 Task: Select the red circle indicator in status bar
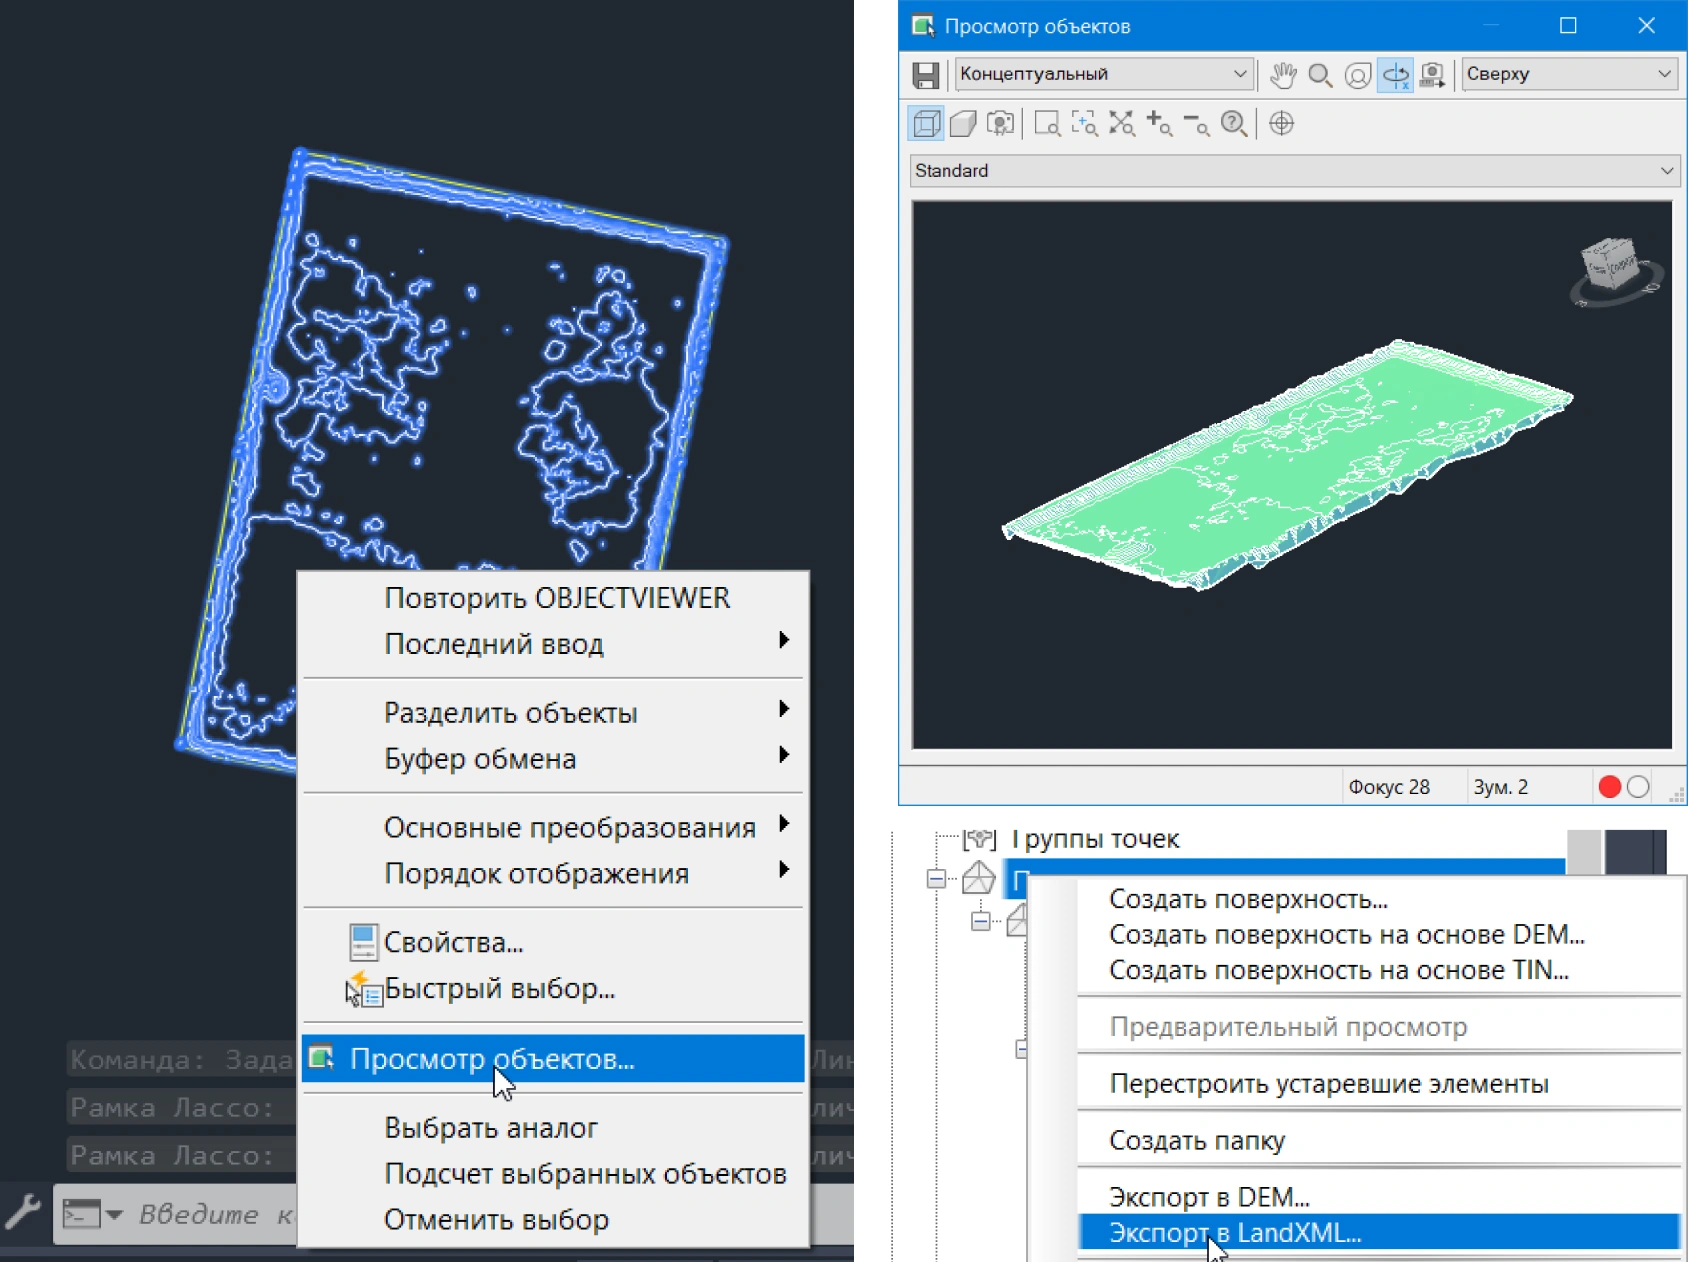coord(1609,787)
